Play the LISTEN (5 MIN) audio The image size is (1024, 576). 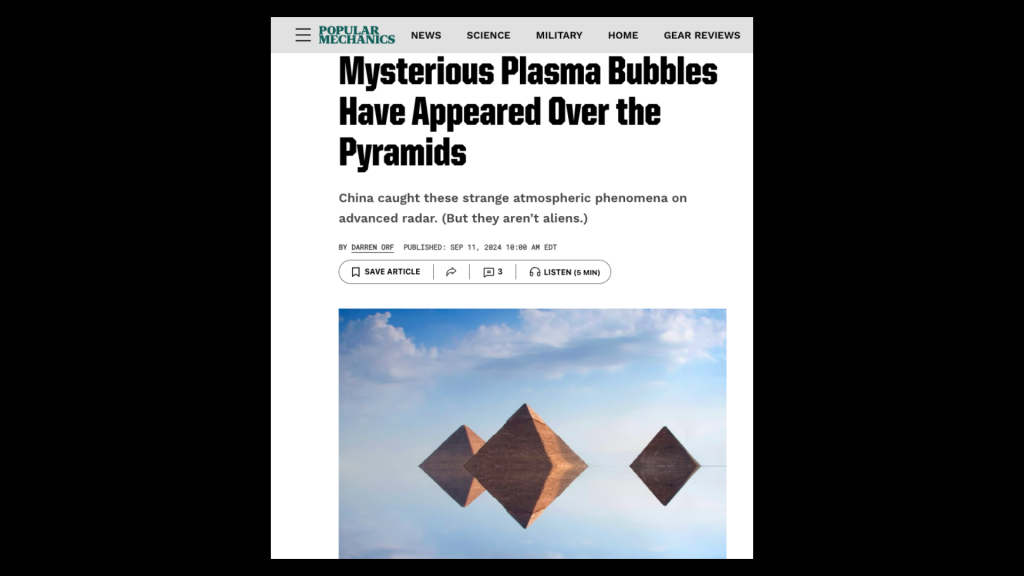571,272
